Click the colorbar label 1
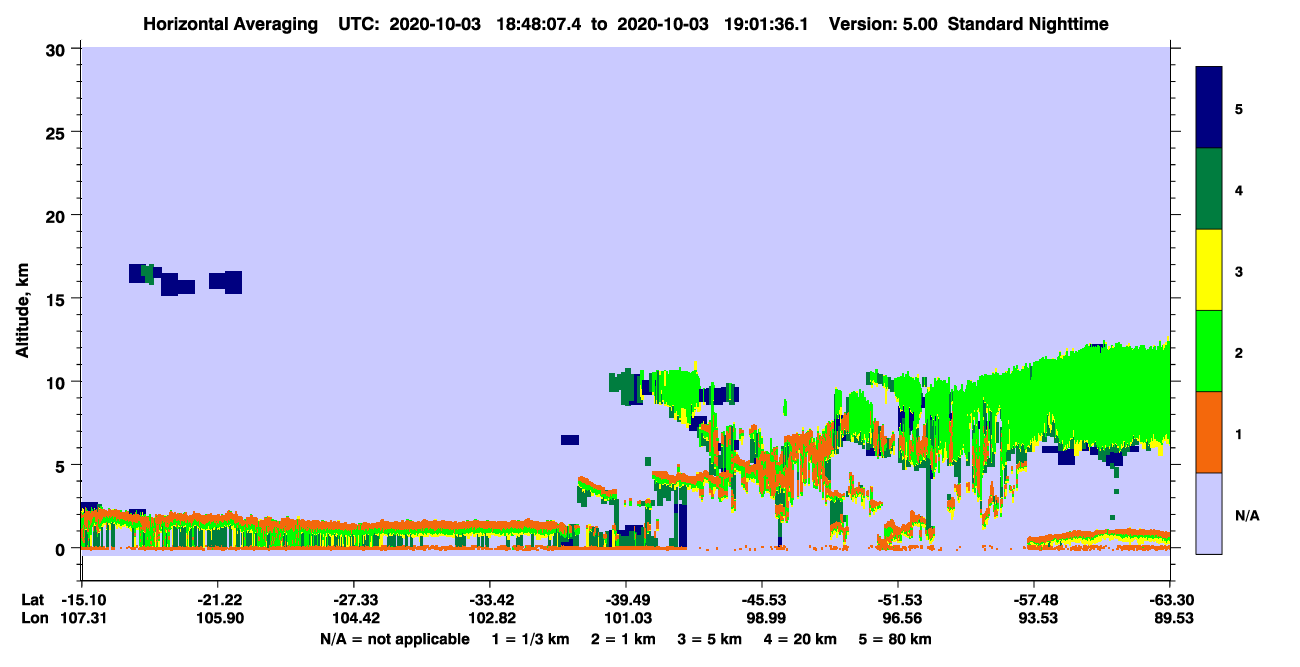 (1239, 434)
